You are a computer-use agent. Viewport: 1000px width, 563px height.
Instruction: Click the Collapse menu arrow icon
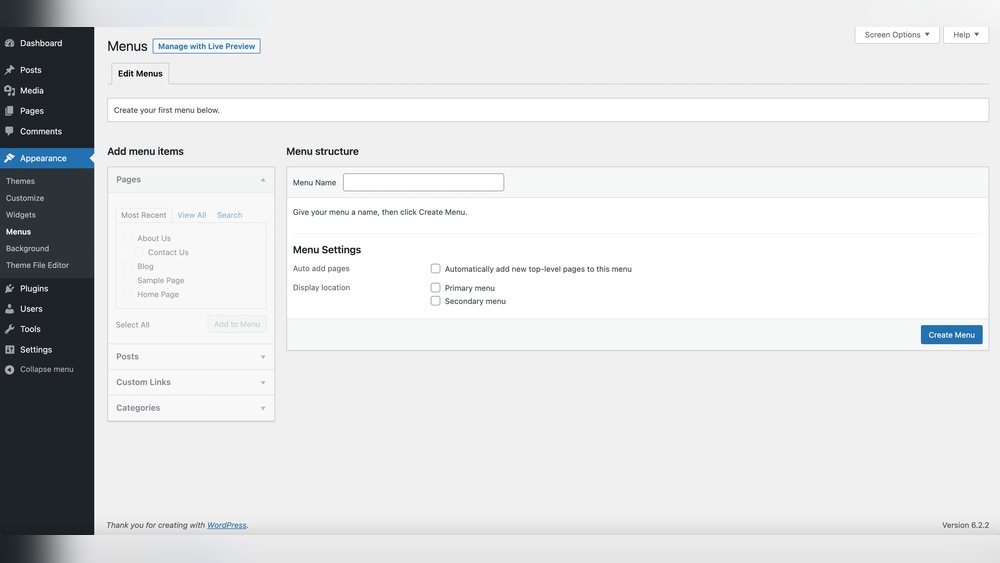(10, 370)
